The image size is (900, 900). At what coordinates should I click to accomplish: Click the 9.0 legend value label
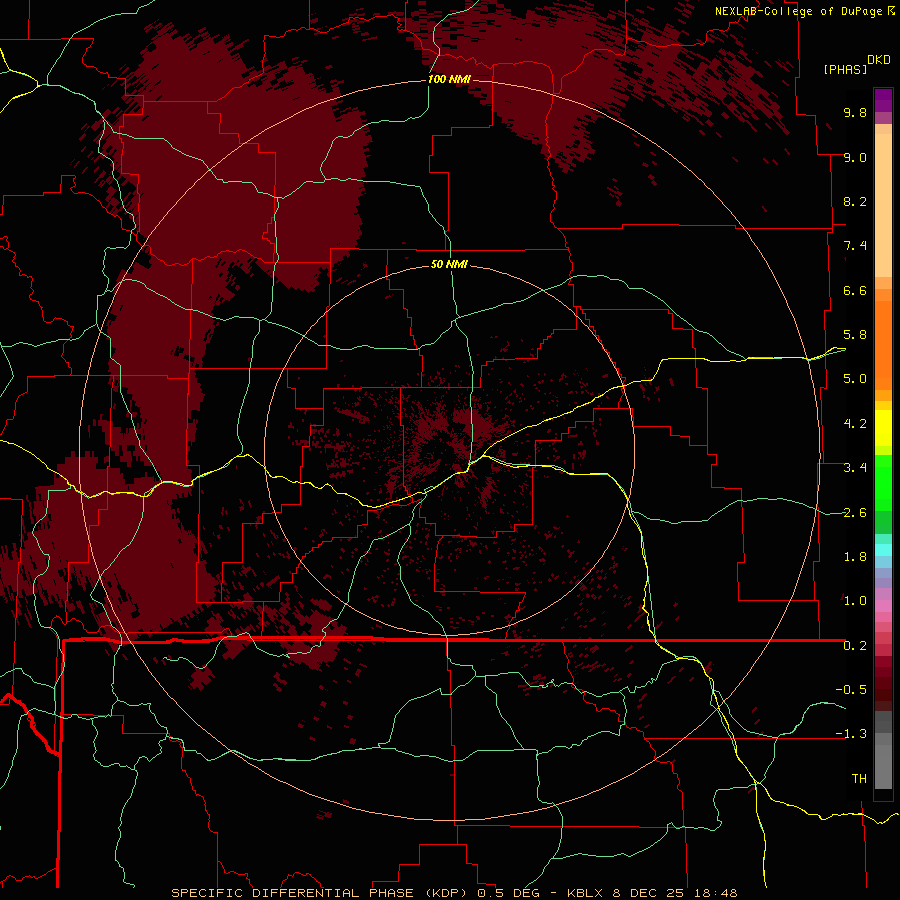(855, 157)
